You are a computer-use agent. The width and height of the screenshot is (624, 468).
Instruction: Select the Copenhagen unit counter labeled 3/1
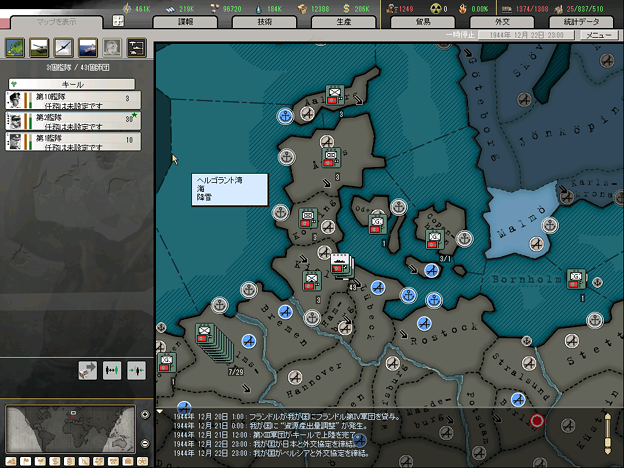[x=435, y=240]
